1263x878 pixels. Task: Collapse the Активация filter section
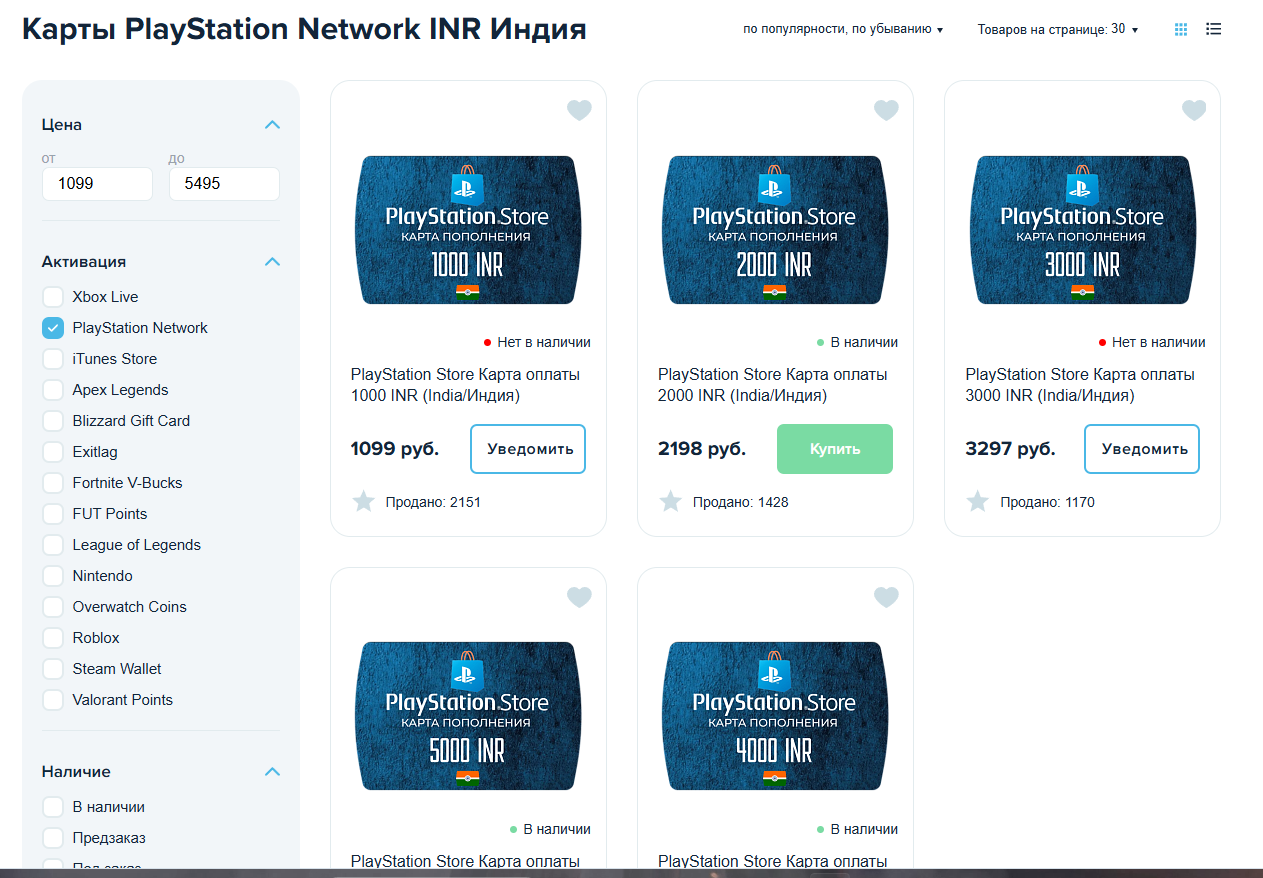point(272,262)
